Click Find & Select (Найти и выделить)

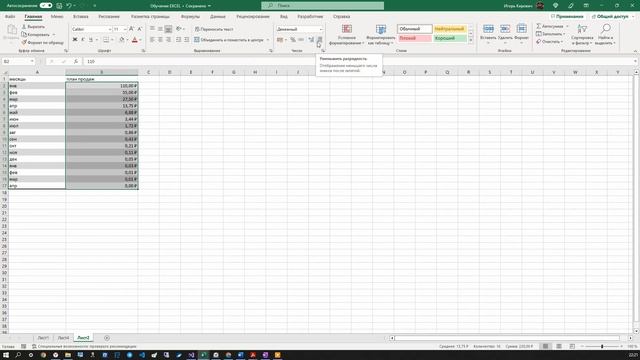pos(605,34)
